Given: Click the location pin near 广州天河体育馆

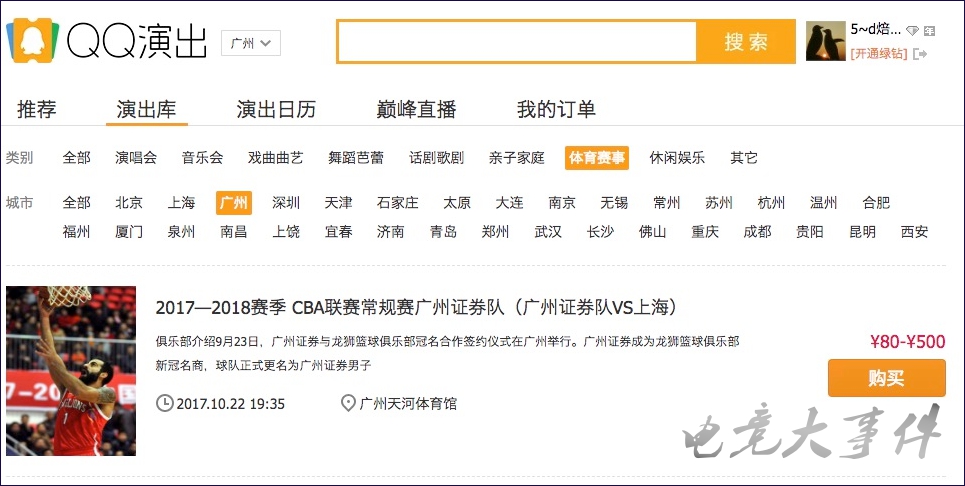Looking at the screenshot, I should tap(348, 404).
